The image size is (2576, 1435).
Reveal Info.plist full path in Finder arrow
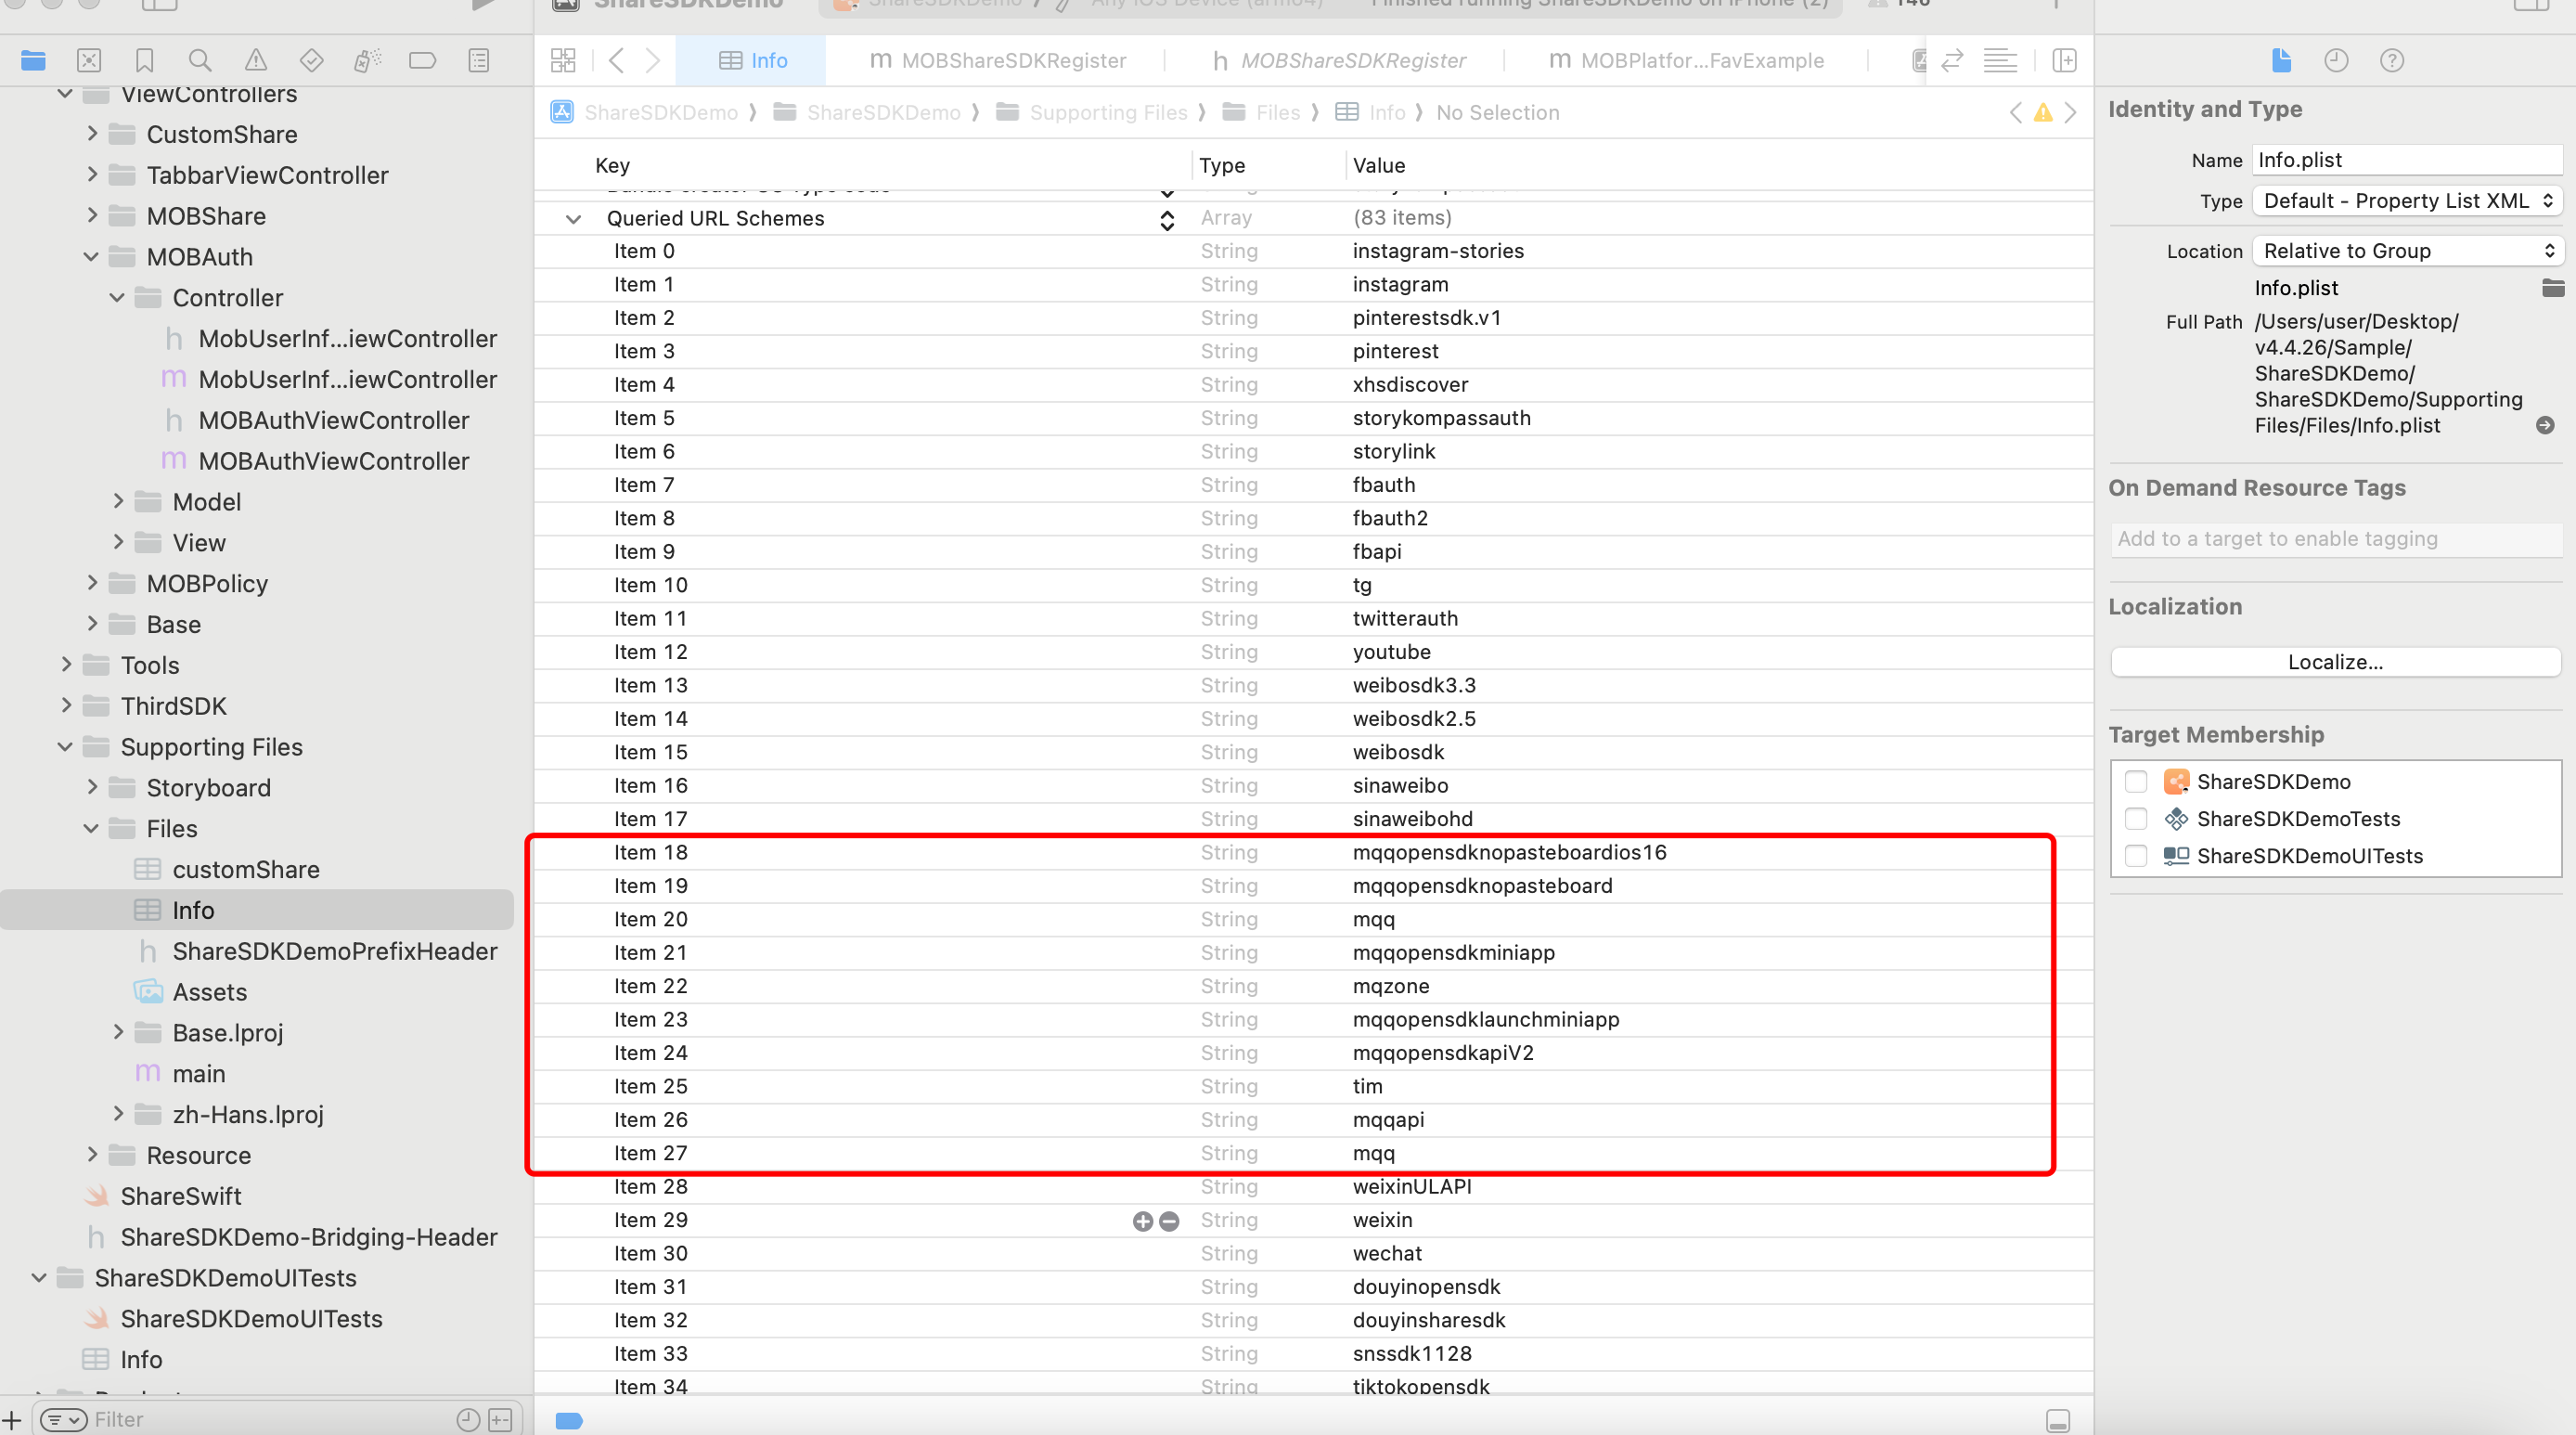click(x=2545, y=425)
